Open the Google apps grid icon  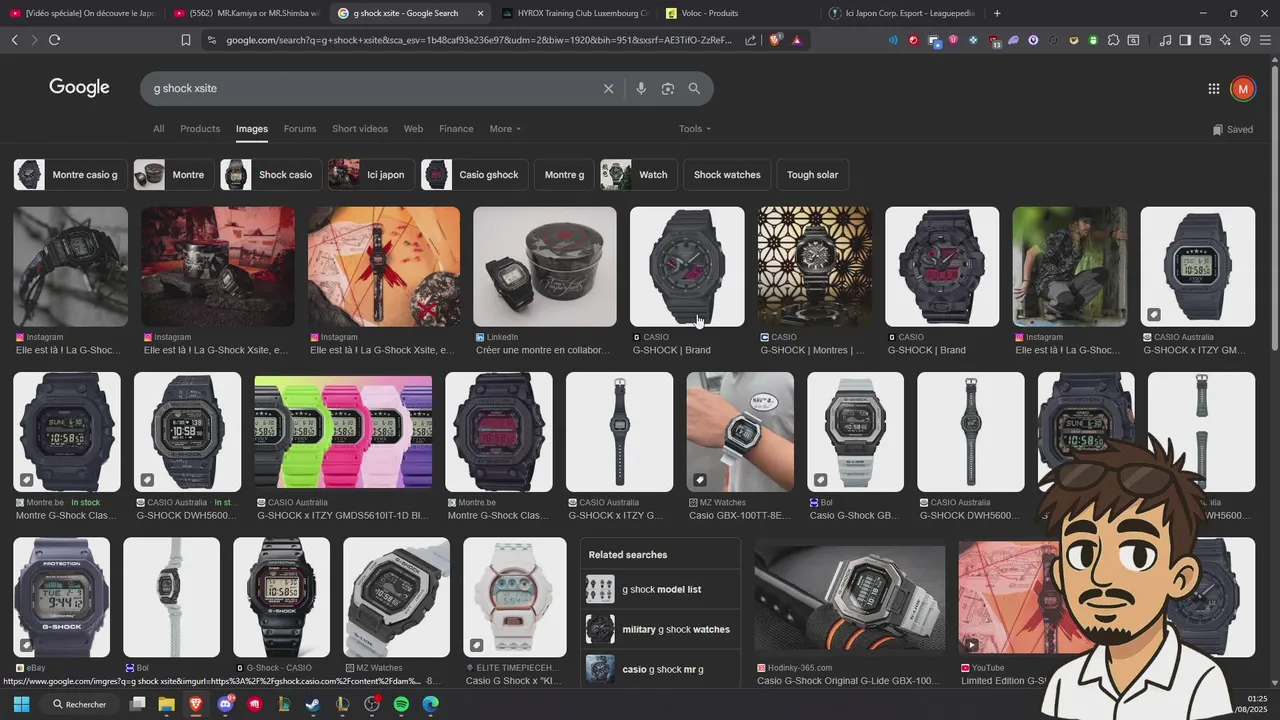[x=1214, y=89]
